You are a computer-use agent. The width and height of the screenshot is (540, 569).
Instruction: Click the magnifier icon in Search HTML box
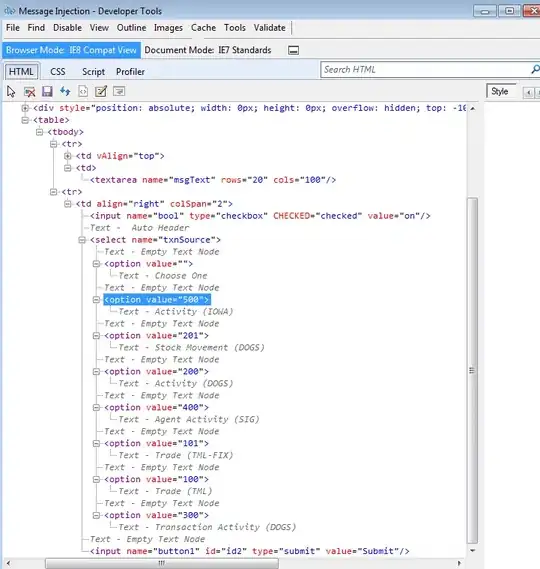click(x=535, y=69)
